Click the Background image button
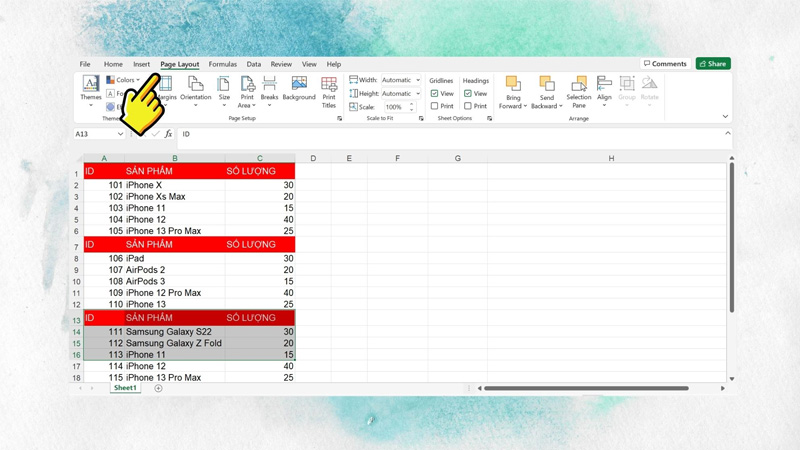 click(299, 88)
